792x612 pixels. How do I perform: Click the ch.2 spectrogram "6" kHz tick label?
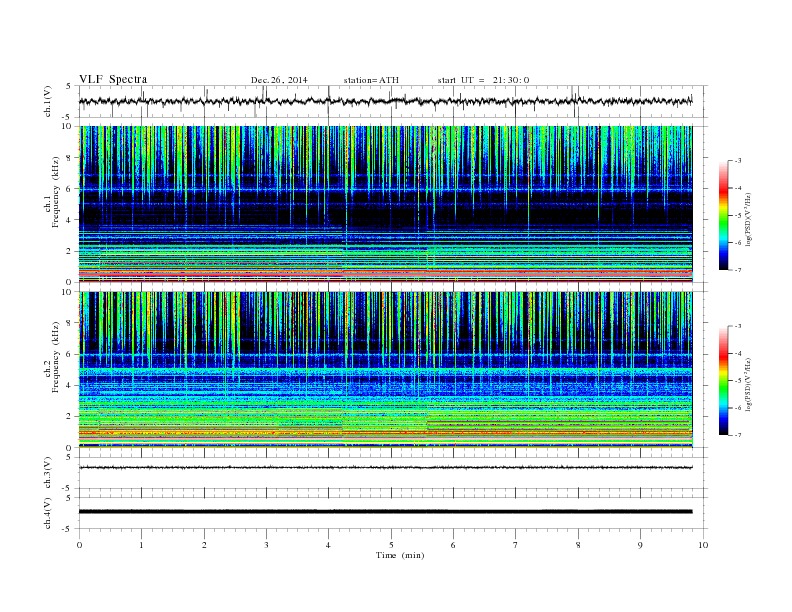pos(69,354)
